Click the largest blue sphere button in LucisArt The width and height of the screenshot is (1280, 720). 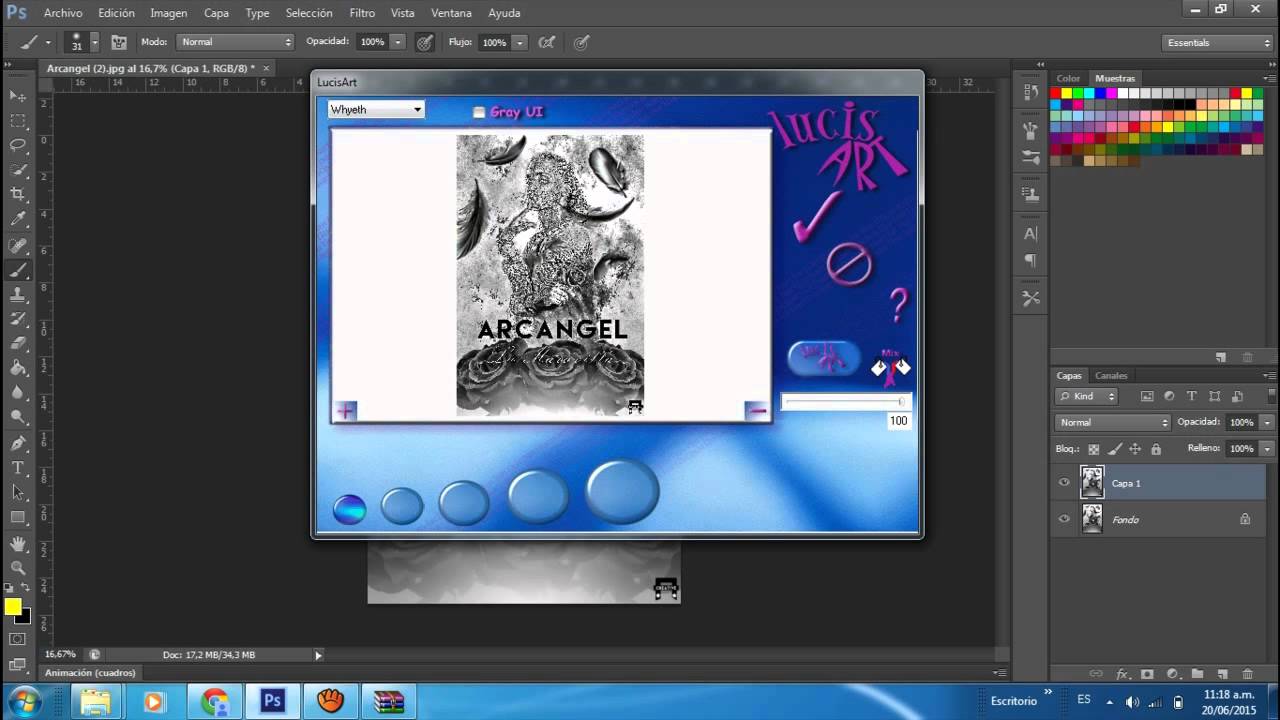[x=622, y=491]
